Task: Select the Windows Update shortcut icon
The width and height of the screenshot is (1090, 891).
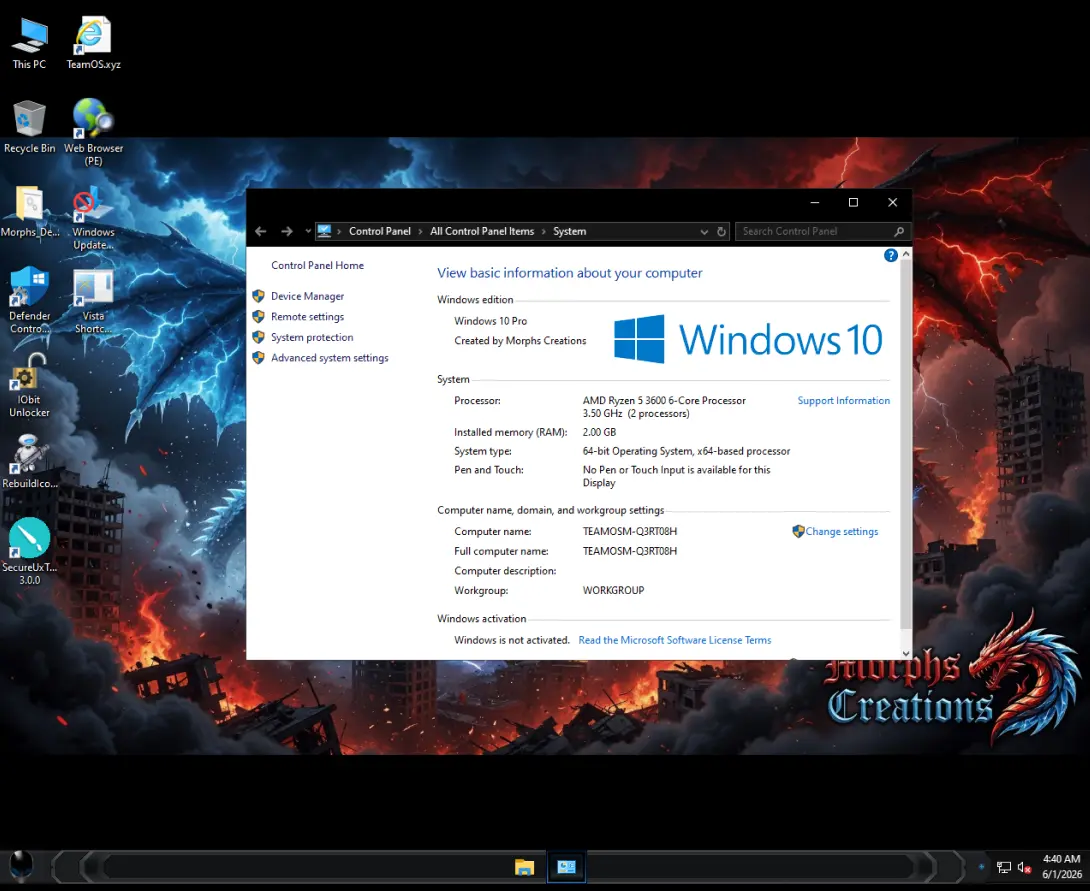Action: point(93,218)
